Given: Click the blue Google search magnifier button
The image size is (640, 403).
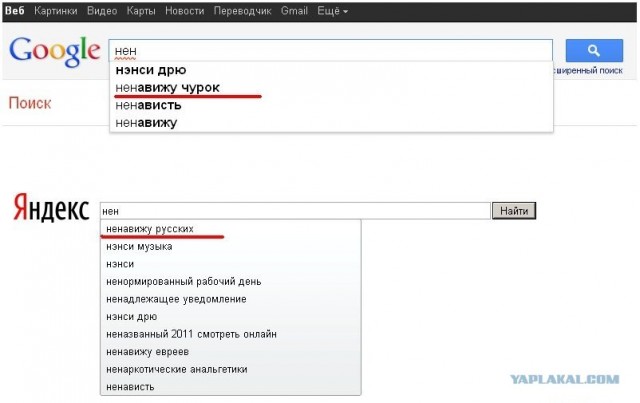Looking at the screenshot, I should pos(594,51).
